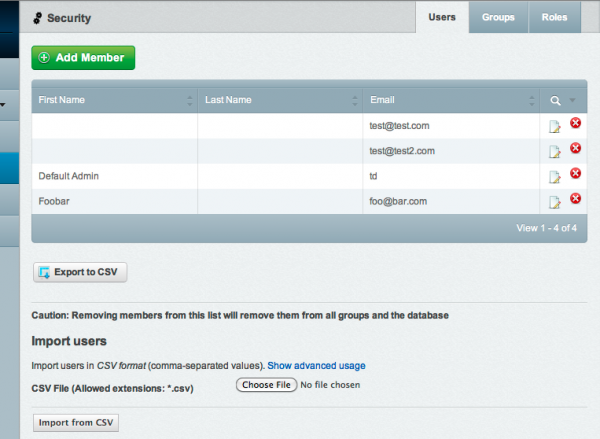The height and width of the screenshot is (439, 600).
Task: Select the Default Admin name cell
Action: tap(114, 176)
